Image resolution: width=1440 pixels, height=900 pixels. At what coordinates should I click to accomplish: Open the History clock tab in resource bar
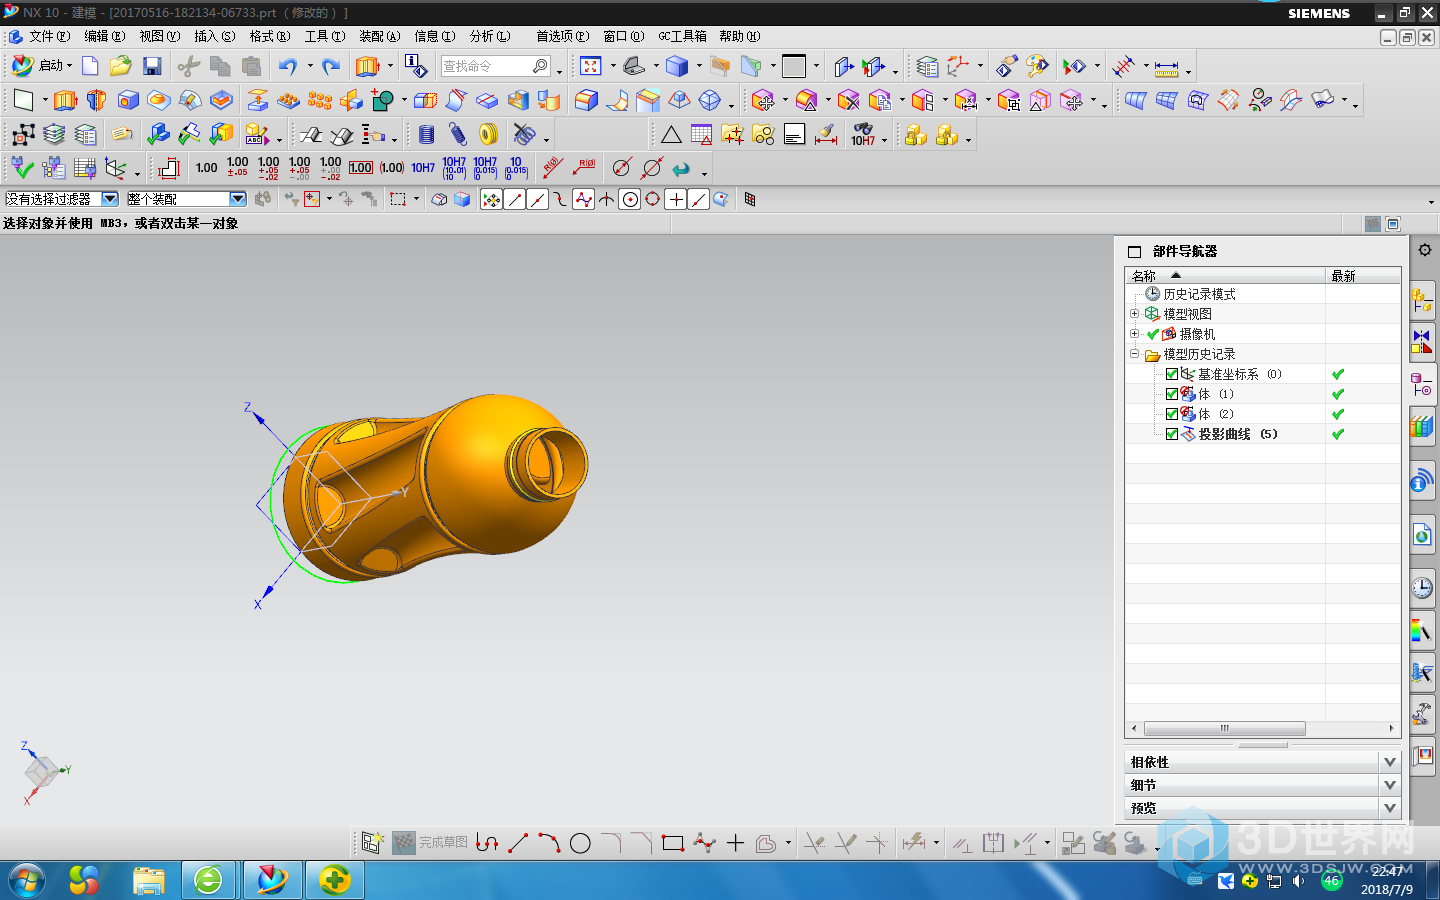pyautogui.click(x=1422, y=588)
